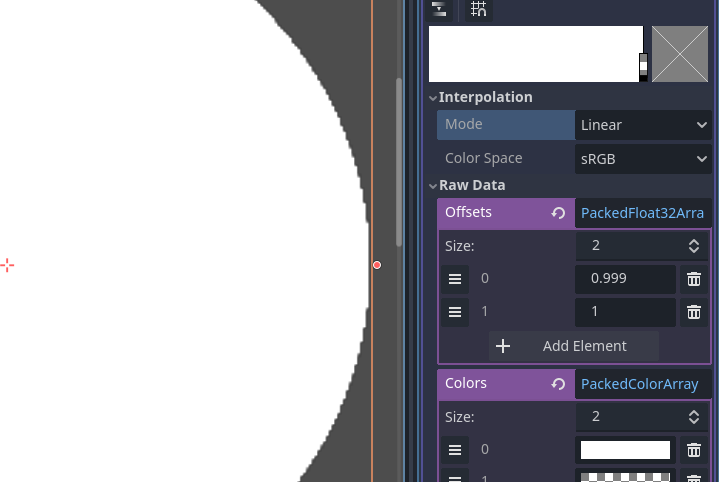719x482 pixels.
Task: Delete offset element 0
Action: pos(694,279)
